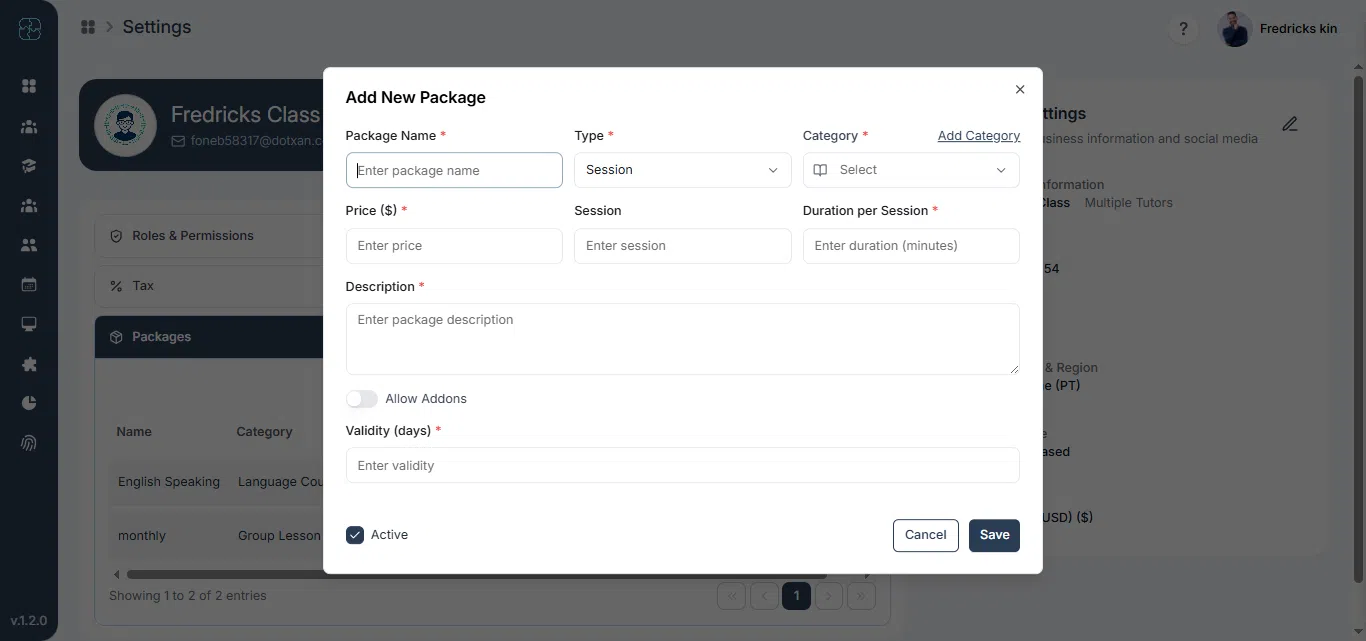Open the Type dropdown showing Session
This screenshot has height=641, width=1366.
point(682,170)
